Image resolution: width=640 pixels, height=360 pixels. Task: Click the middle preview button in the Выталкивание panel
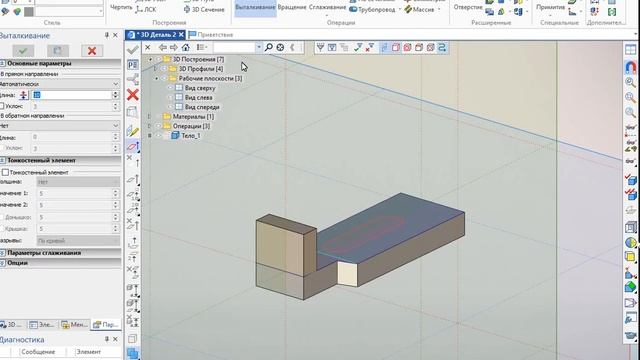[x=58, y=51]
